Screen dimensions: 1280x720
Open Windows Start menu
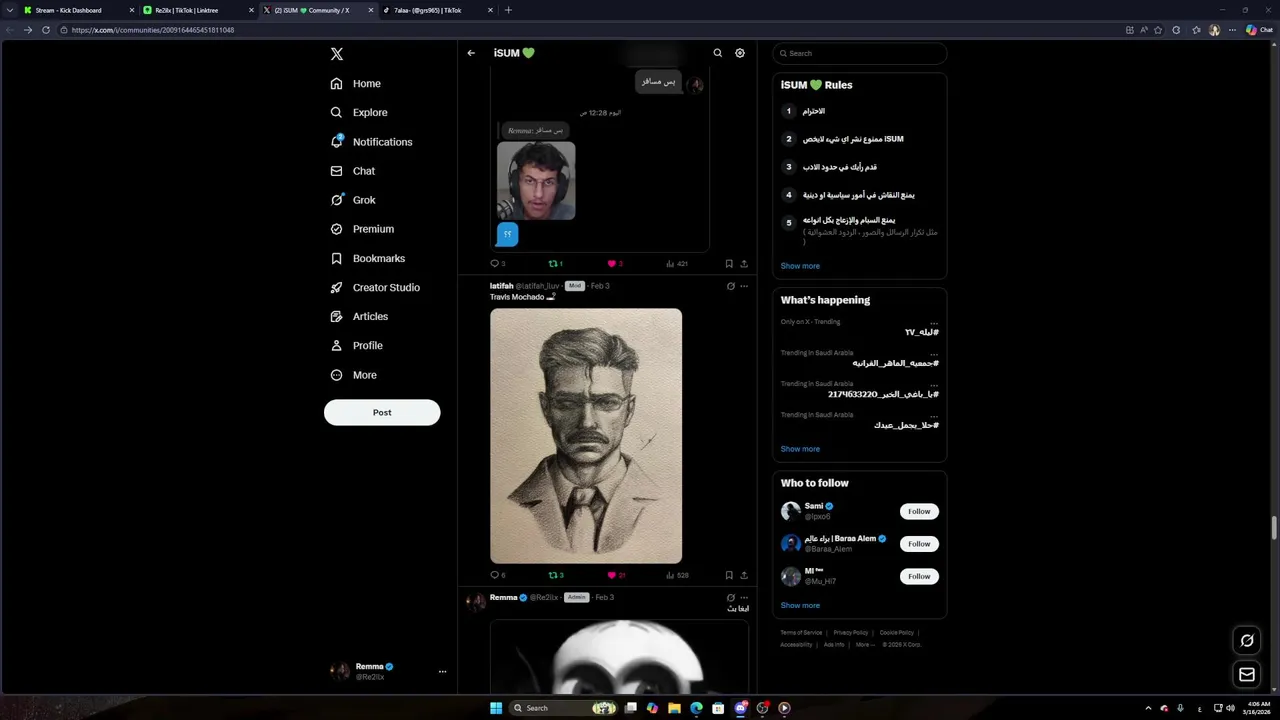coord(496,708)
